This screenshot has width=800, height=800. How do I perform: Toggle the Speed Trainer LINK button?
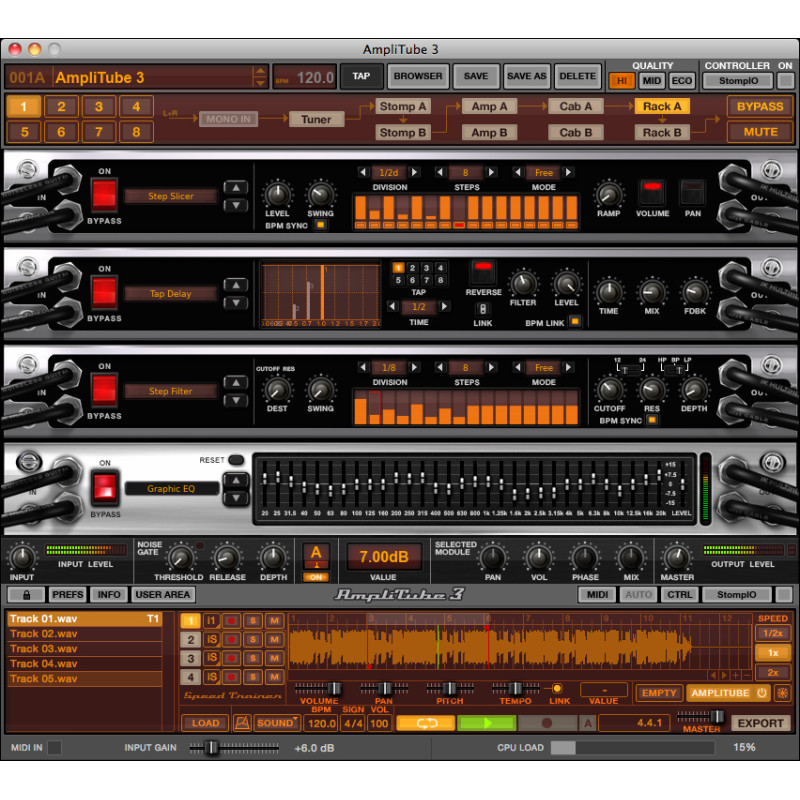pyautogui.click(x=557, y=688)
